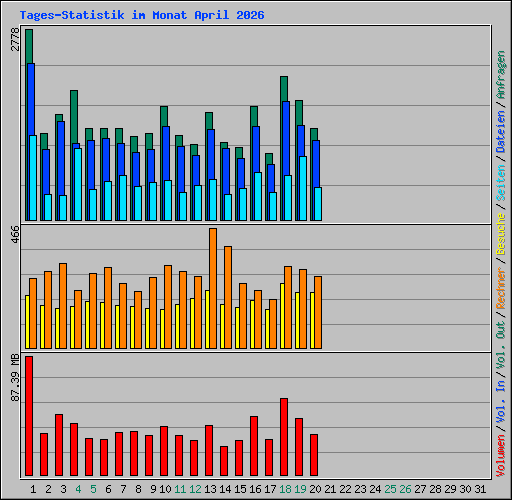Click day label 17 on the x-axis
The height and width of the screenshot is (500, 512).
[270, 489]
